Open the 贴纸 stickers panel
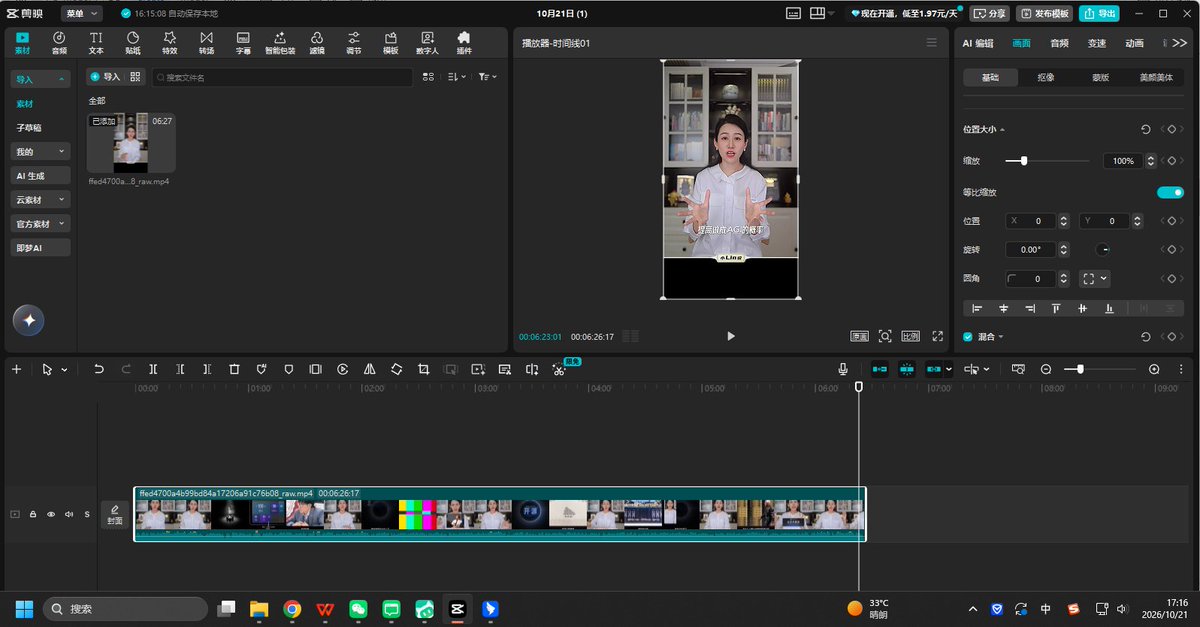 point(133,43)
